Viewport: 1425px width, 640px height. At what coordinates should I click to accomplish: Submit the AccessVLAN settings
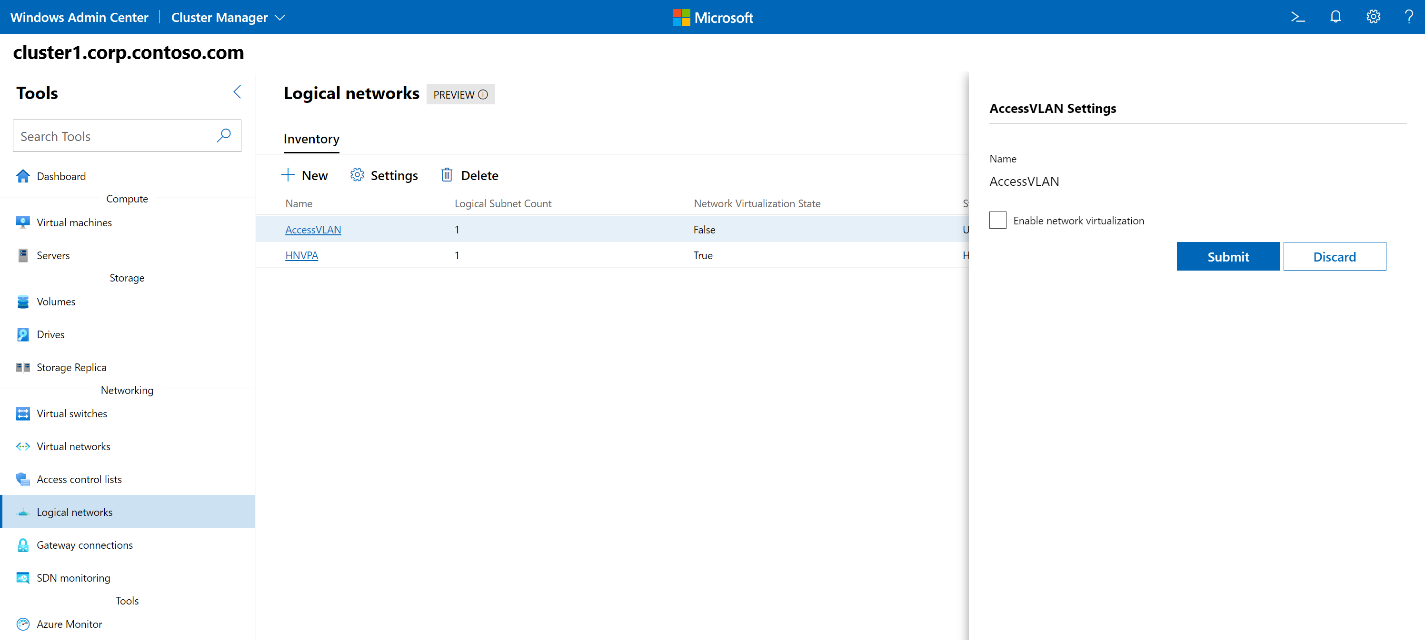tap(1227, 256)
